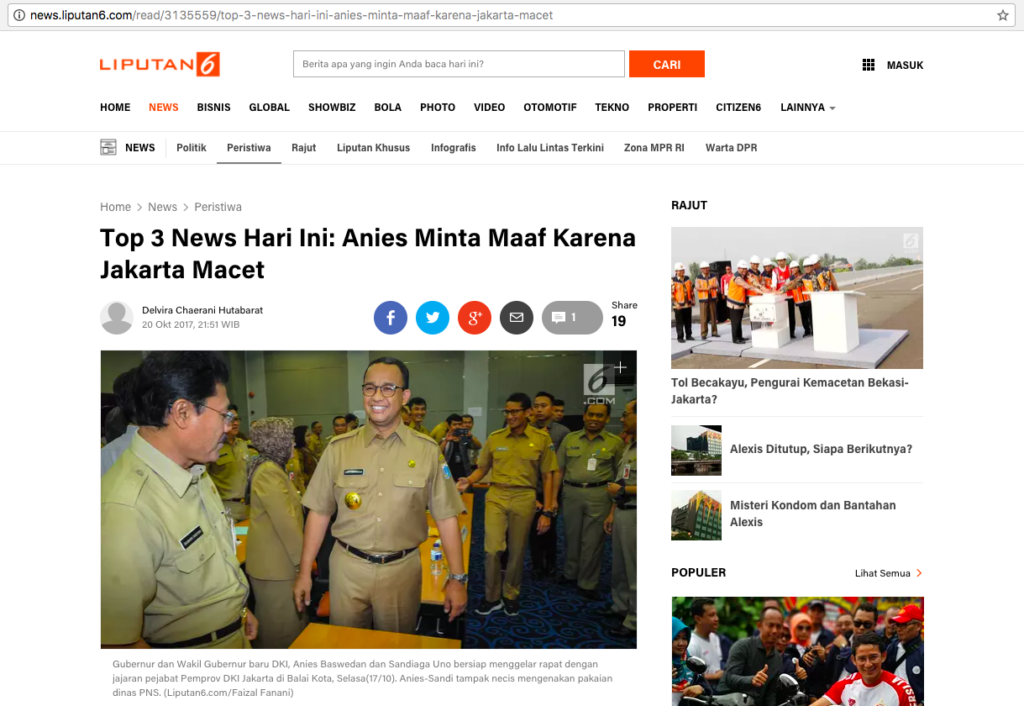Image resolution: width=1024 pixels, height=706 pixels.
Task: Click the Masuk login link
Action: (905, 65)
